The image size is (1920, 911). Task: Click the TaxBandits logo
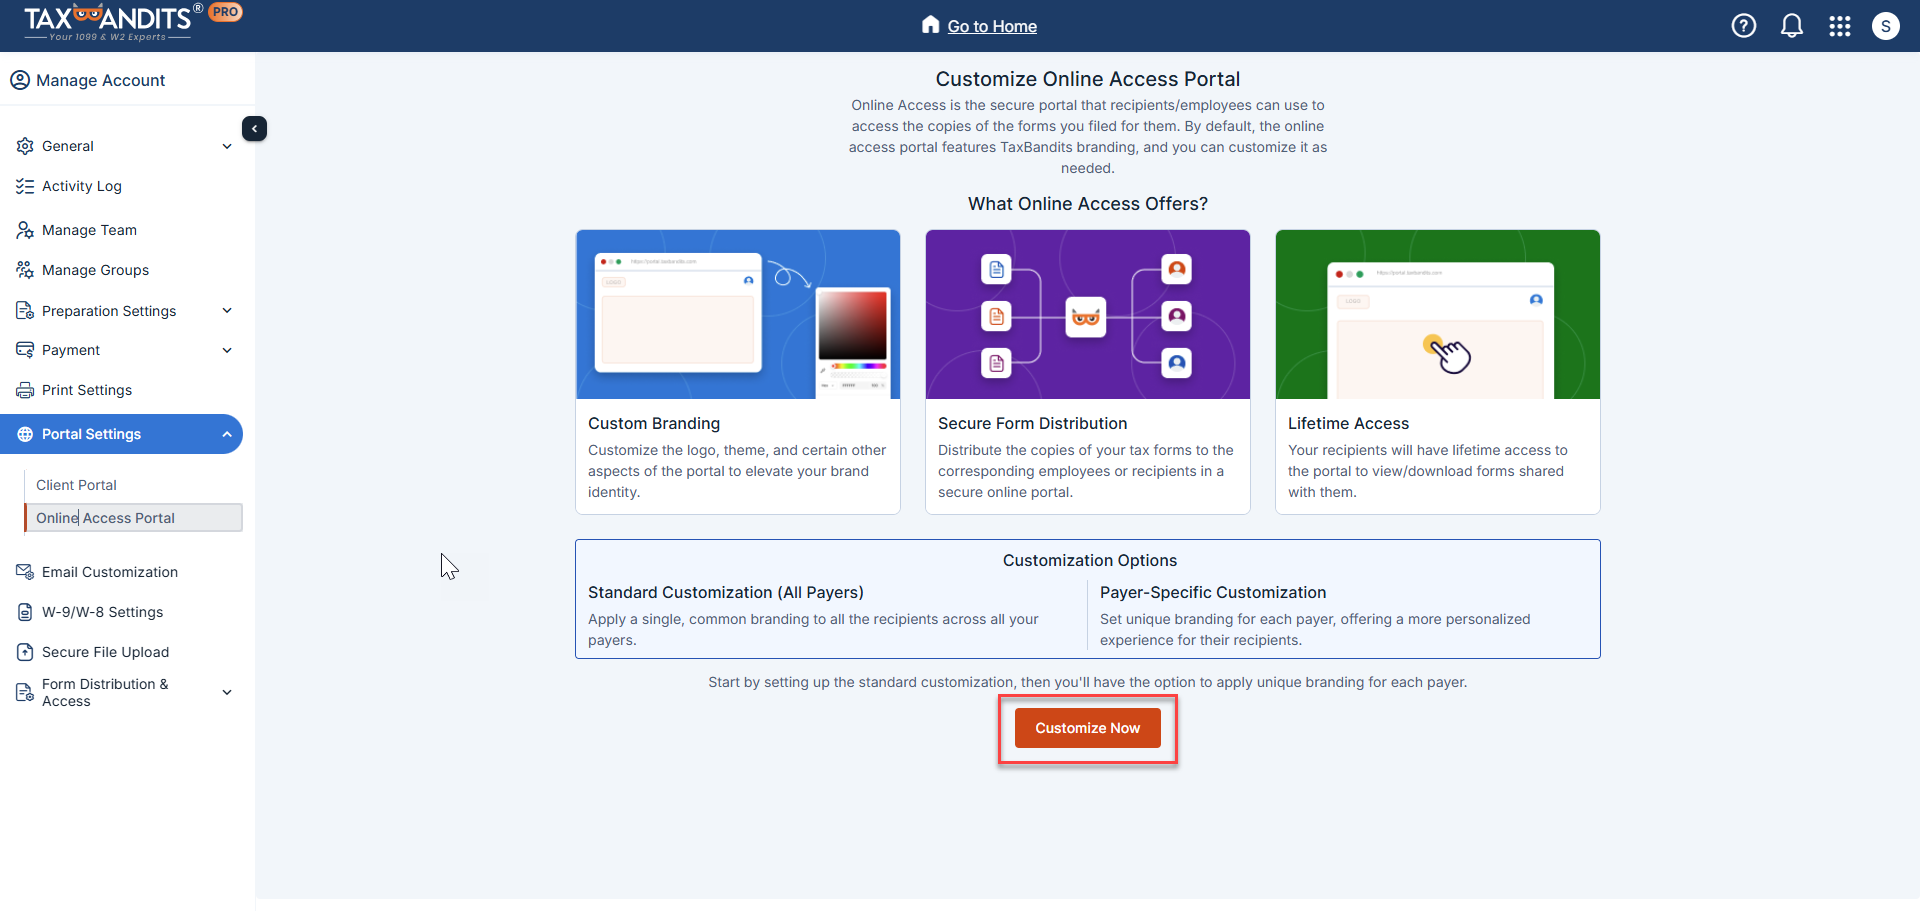click(x=113, y=22)
